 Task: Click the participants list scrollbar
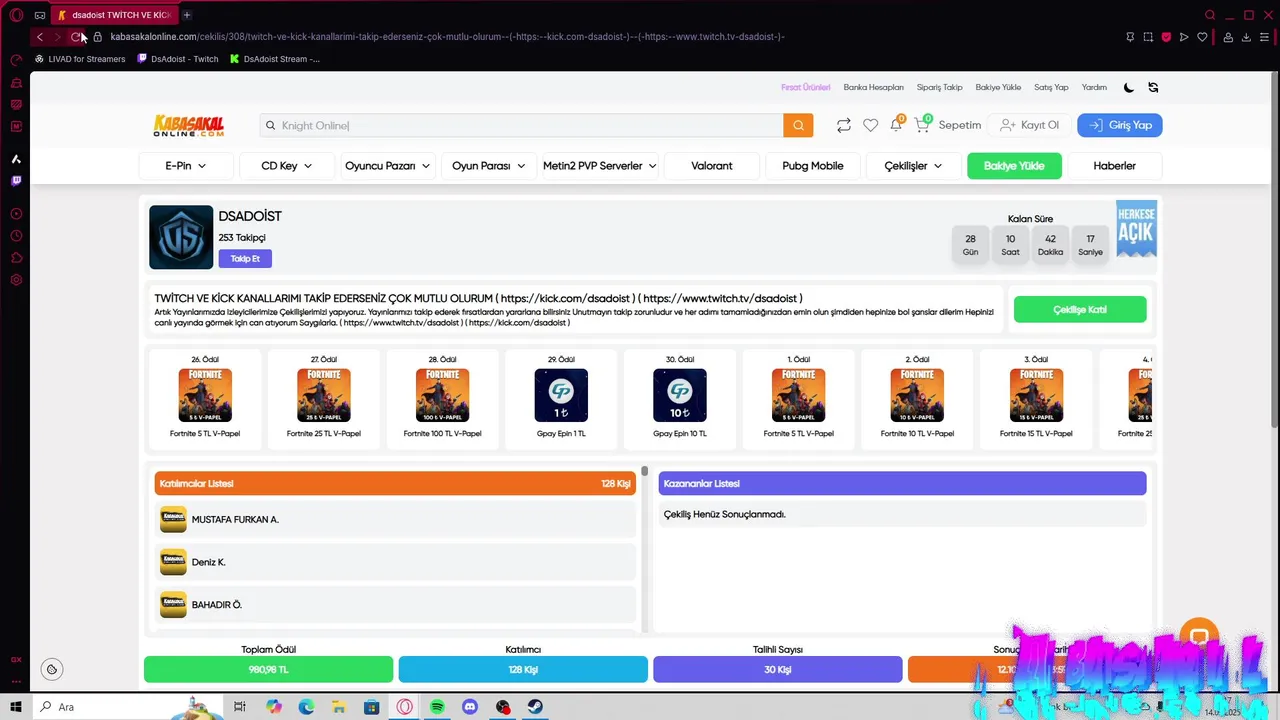coord(645,470)
